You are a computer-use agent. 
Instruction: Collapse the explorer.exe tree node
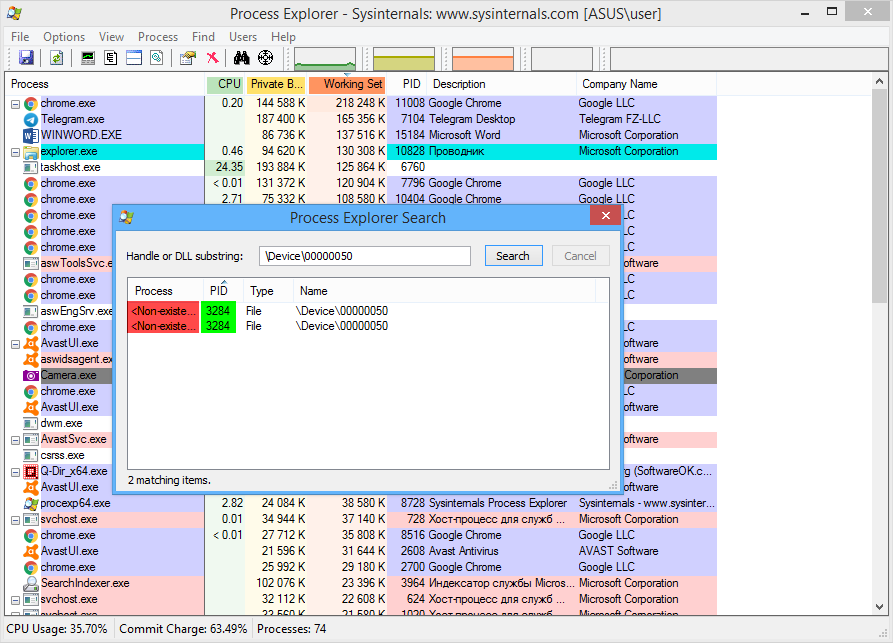click(15, 152)
